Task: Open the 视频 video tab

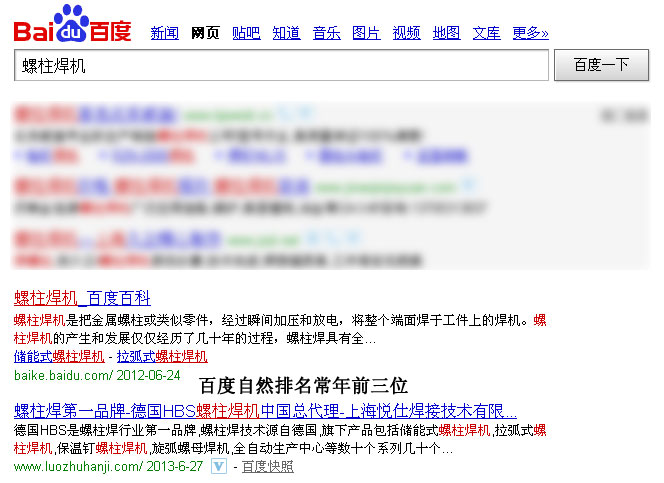Action: [x=406, y=33]
